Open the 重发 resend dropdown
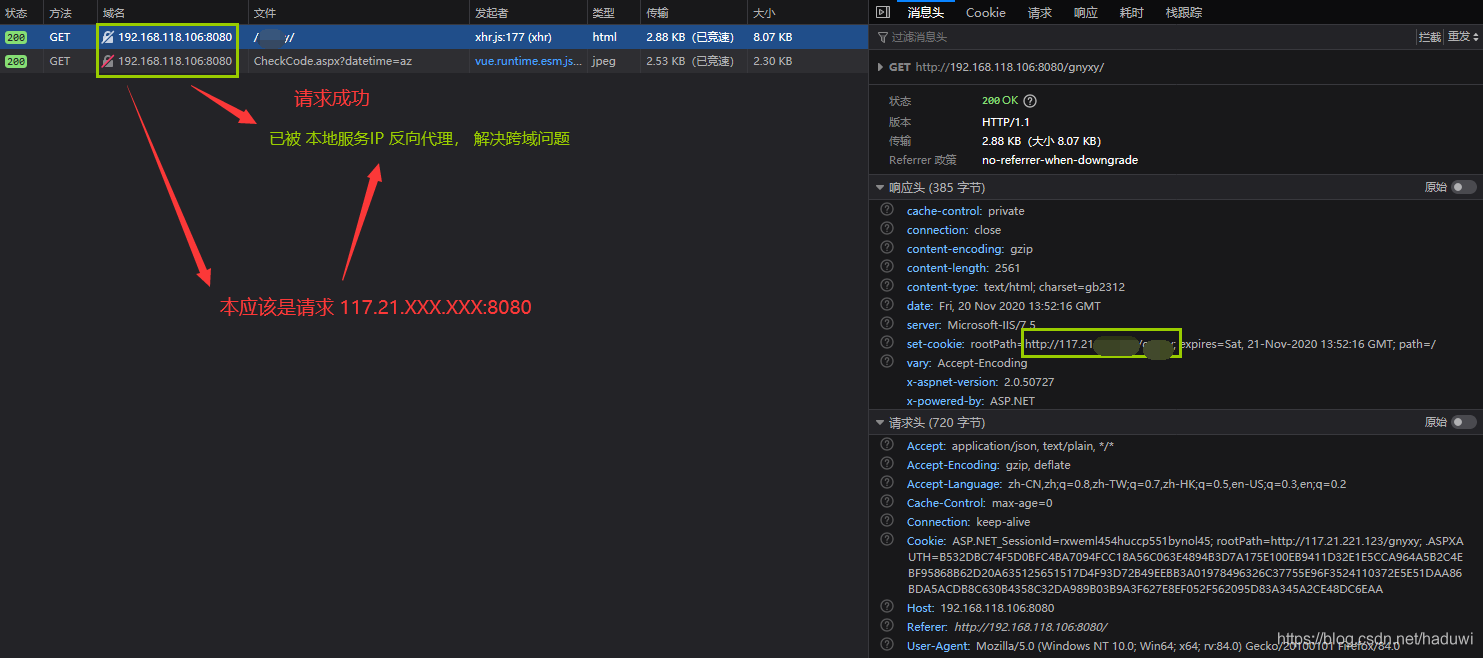The width and height of the screenshot is (1483, 658). tap(1463, 37)
